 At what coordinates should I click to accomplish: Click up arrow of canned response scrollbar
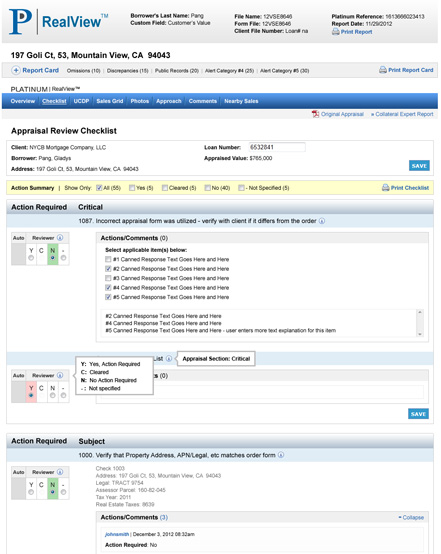pyautogui.click(x=420, y=312)
